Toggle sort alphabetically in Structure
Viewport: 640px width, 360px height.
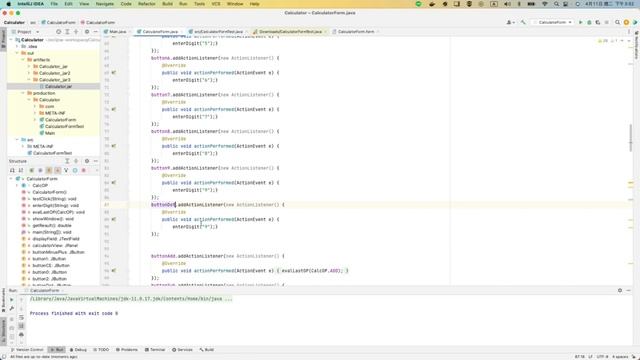pos(21,170)
